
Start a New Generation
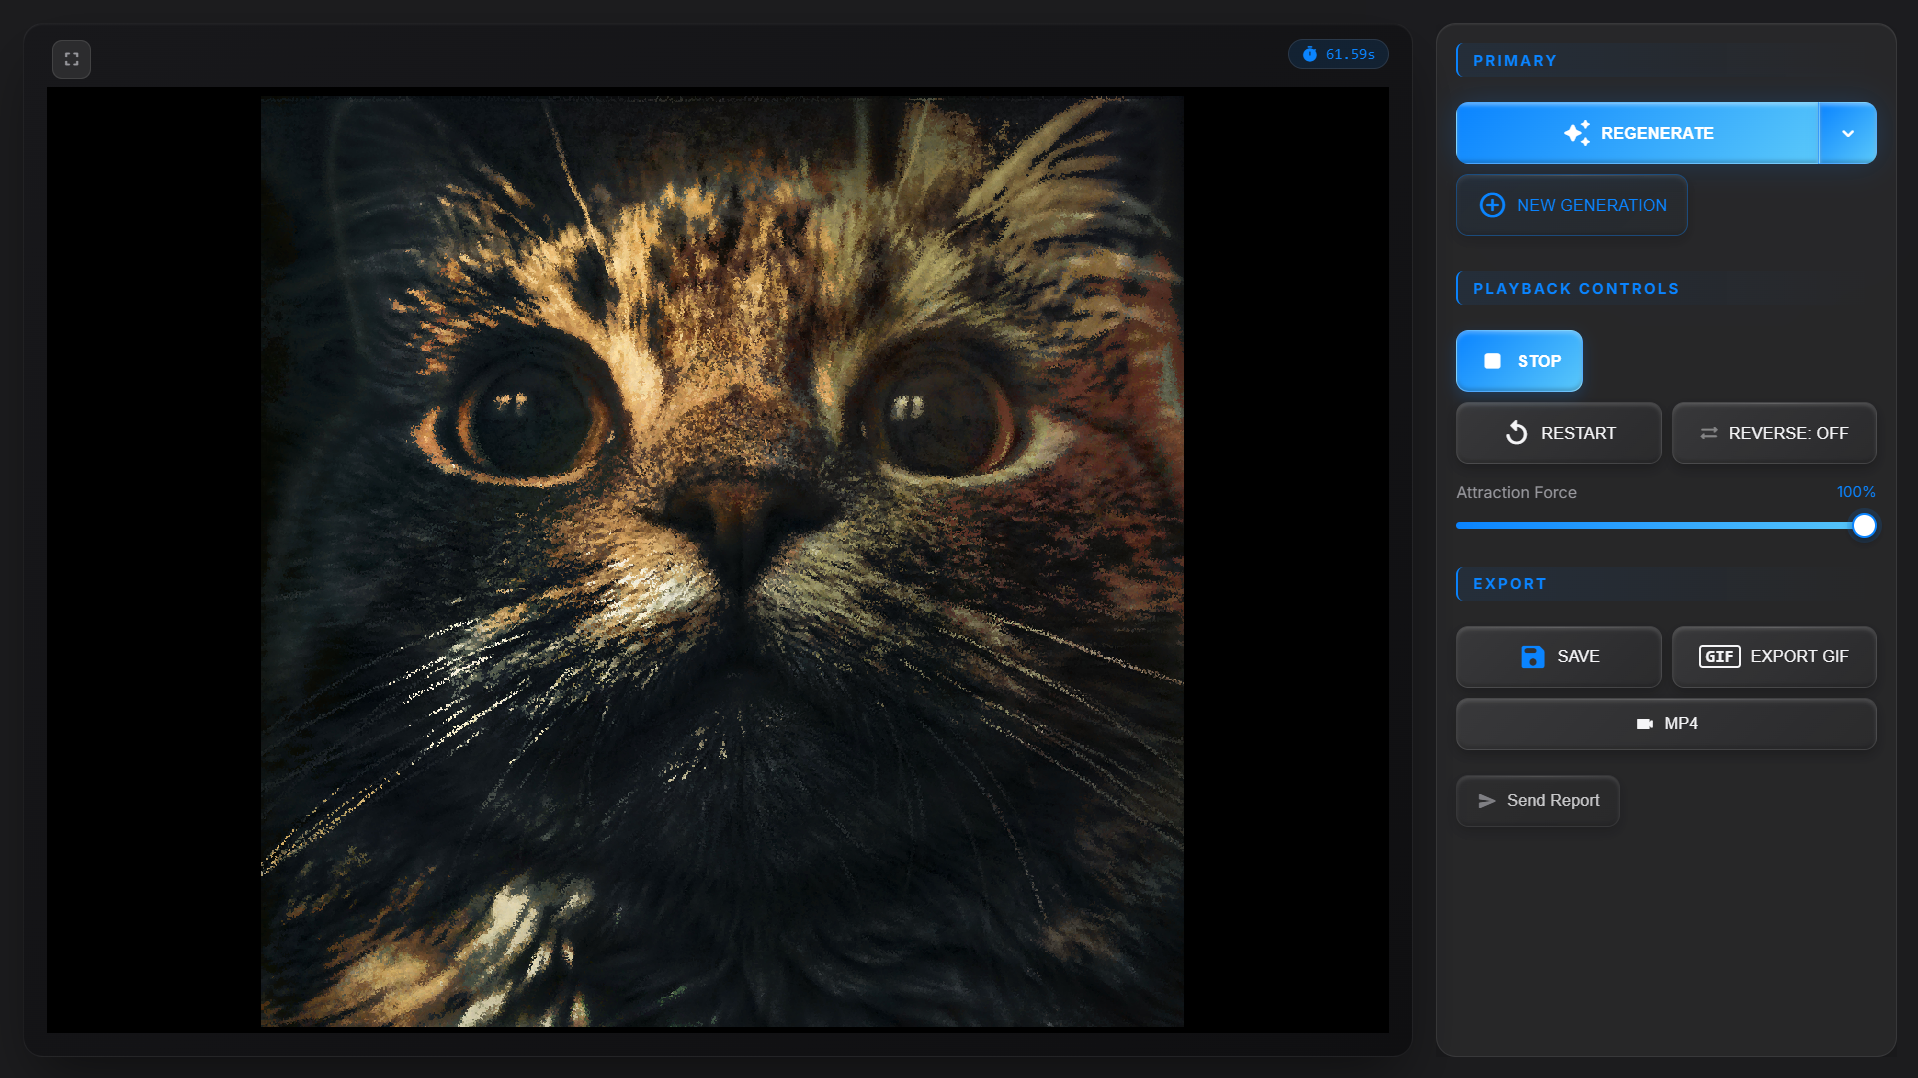tap(1571, 205)
